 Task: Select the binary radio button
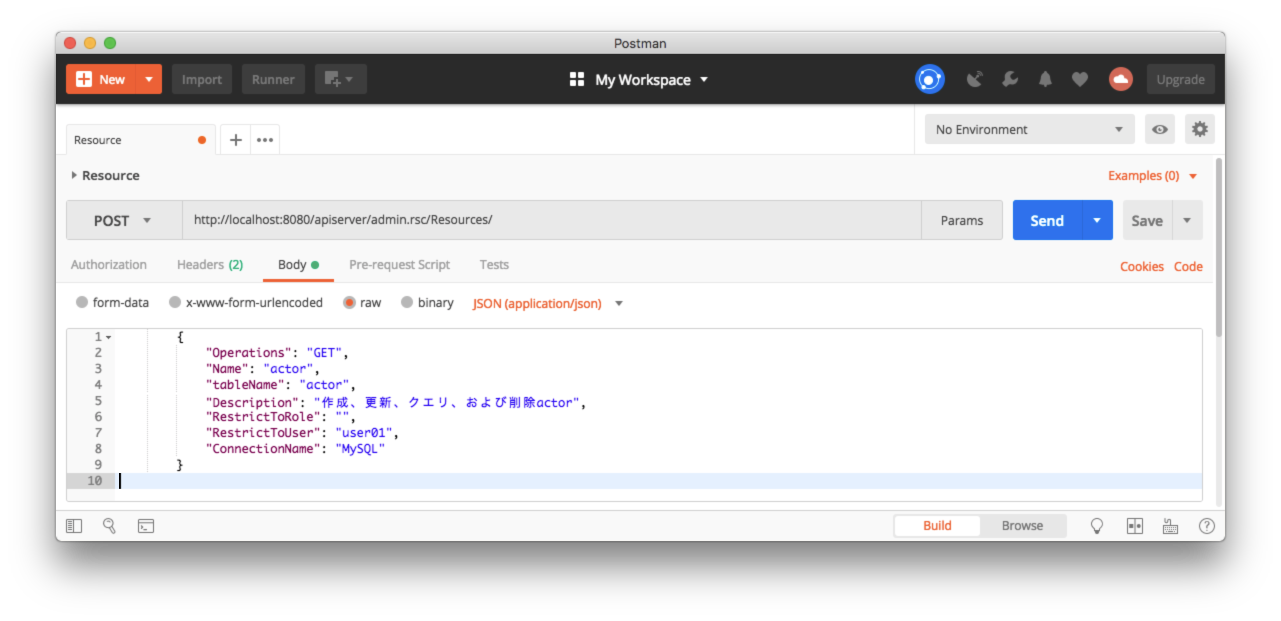[407, 302]
